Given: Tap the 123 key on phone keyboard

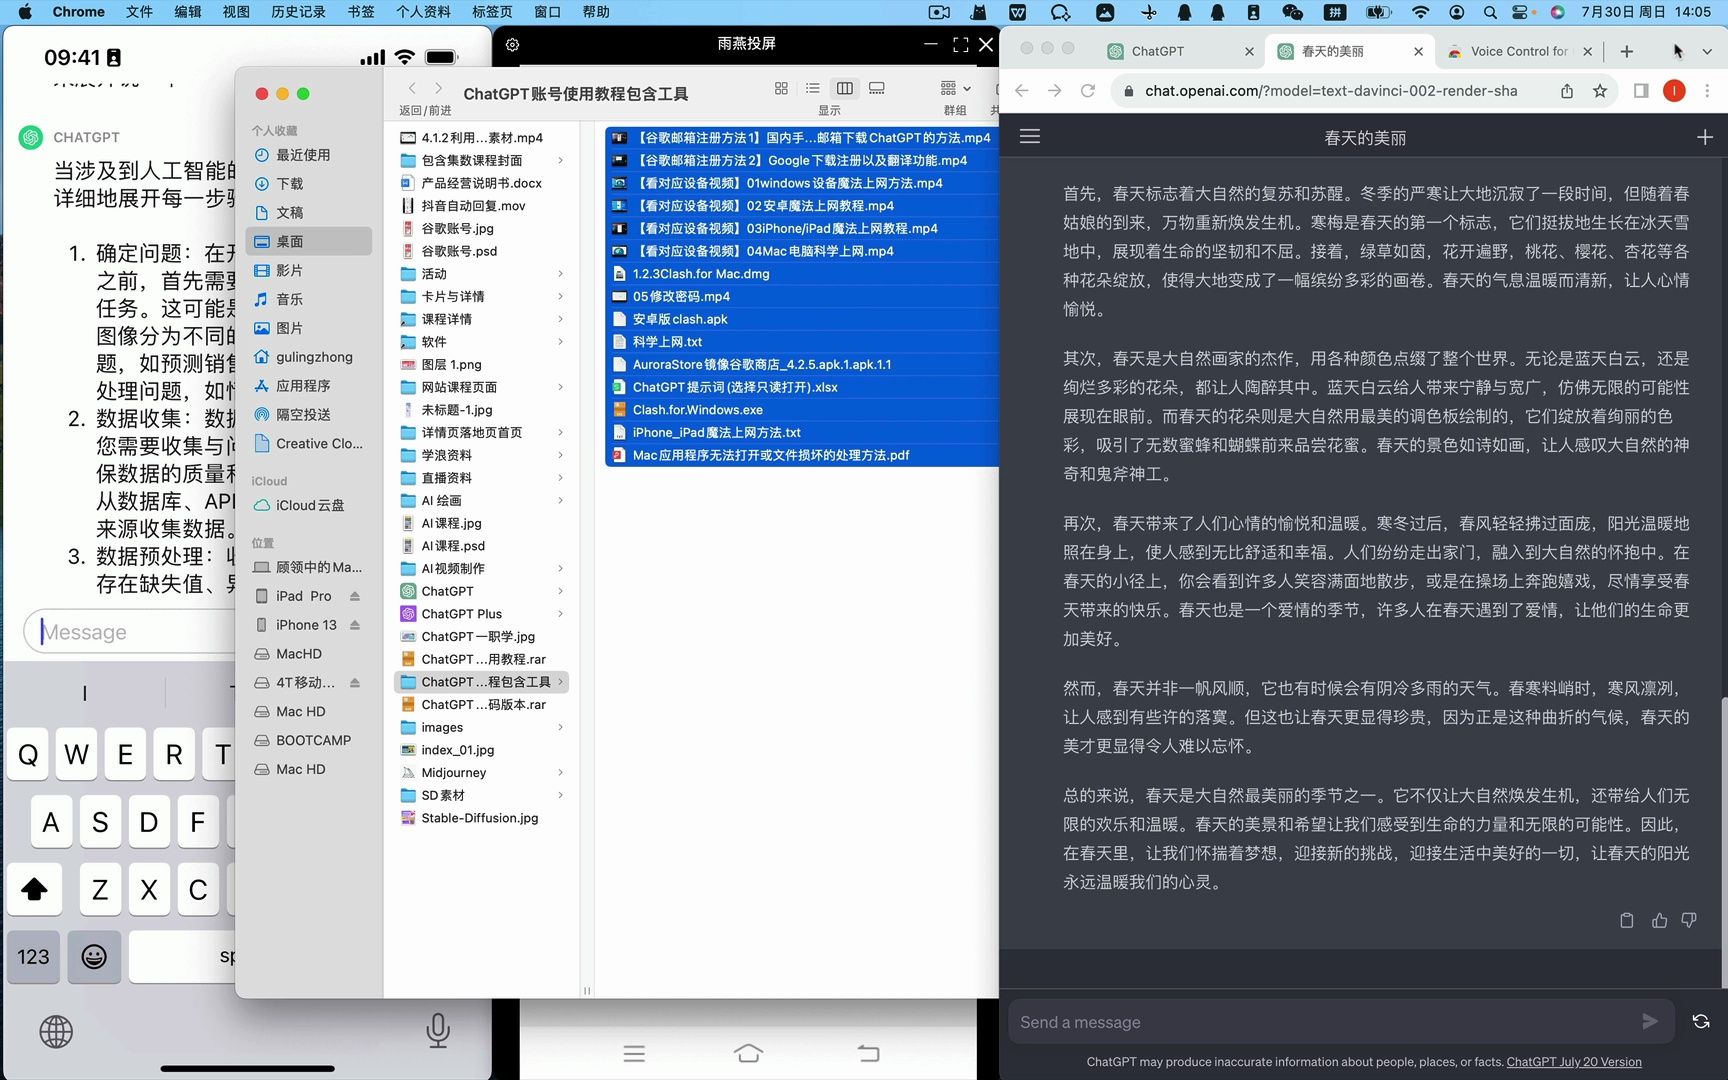Looking at the screenshot, I should coord(33,956).
